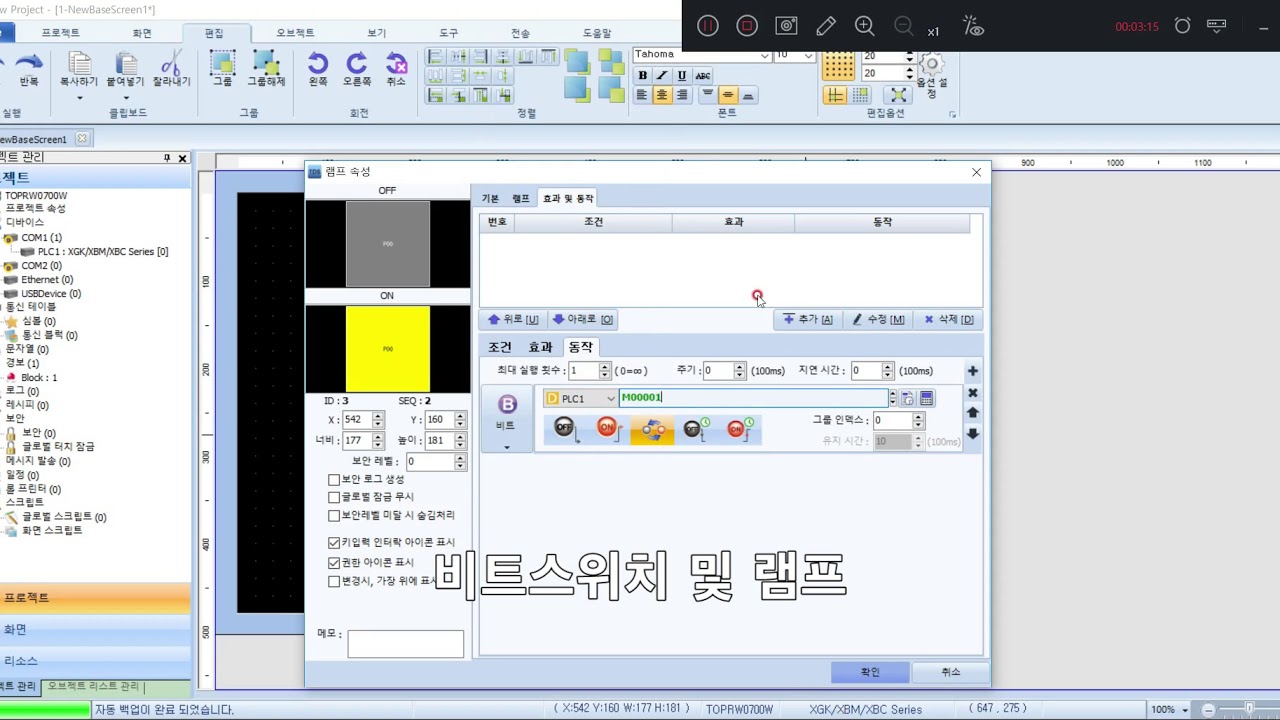1280x720 pixels.
Task: Click the 위로 [U] move-up button
Action: click(512, 320)
